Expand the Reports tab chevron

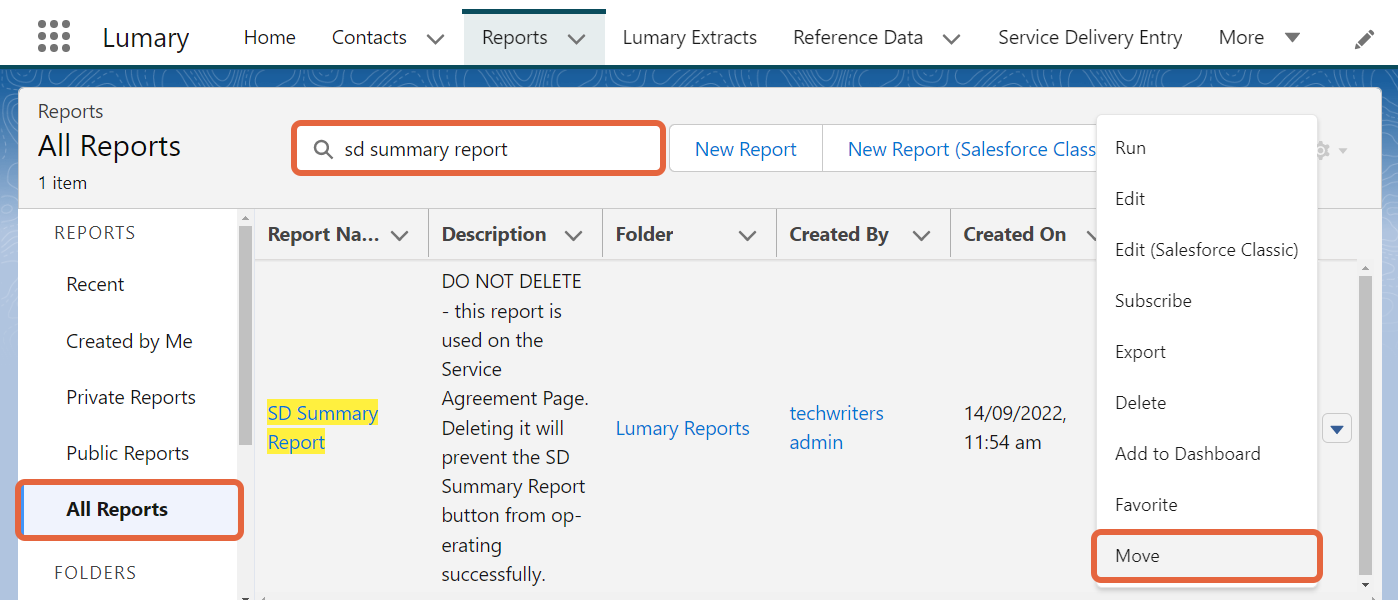point(576,39)
